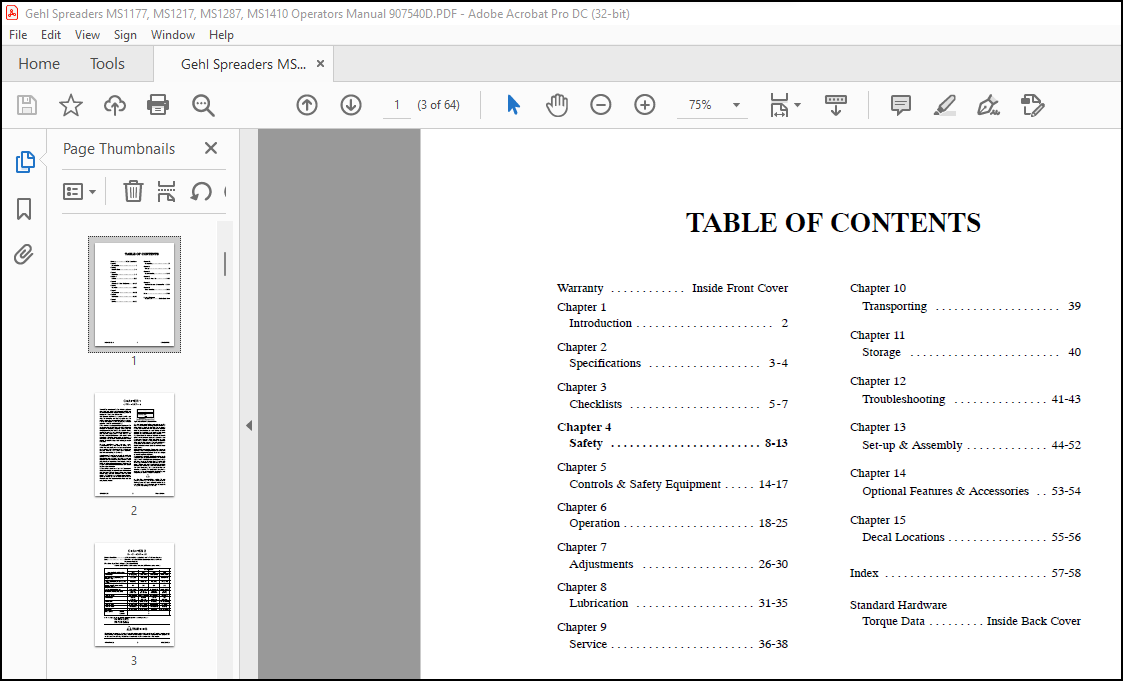Zoom in with plus icon
The height and width of the screenshot is (681, 1123).
pyautogui.click(x=645, y=105)
